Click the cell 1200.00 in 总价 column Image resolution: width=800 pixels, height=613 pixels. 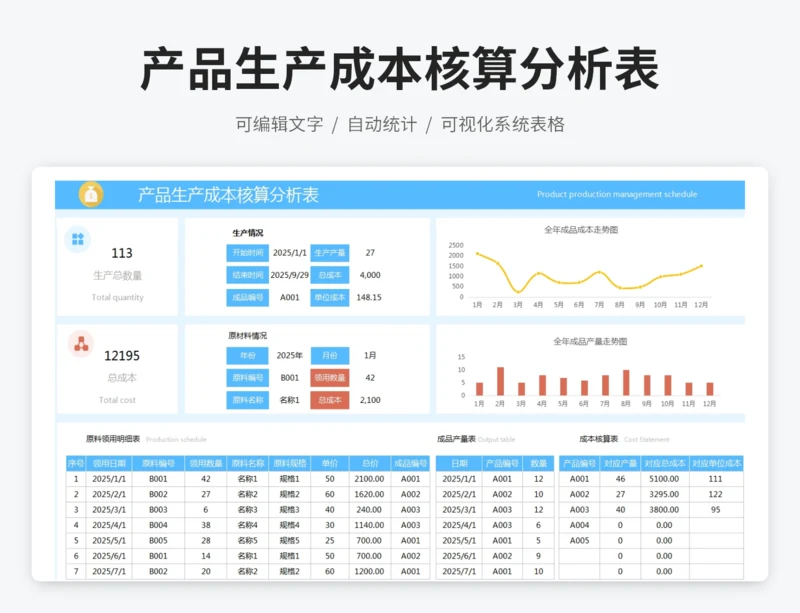tap(369, 571)
